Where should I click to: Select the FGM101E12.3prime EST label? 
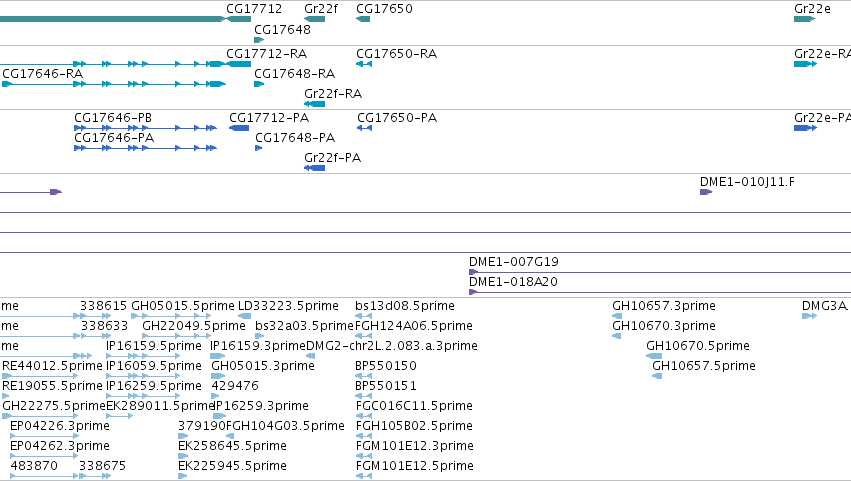click(x=415, y=446)
